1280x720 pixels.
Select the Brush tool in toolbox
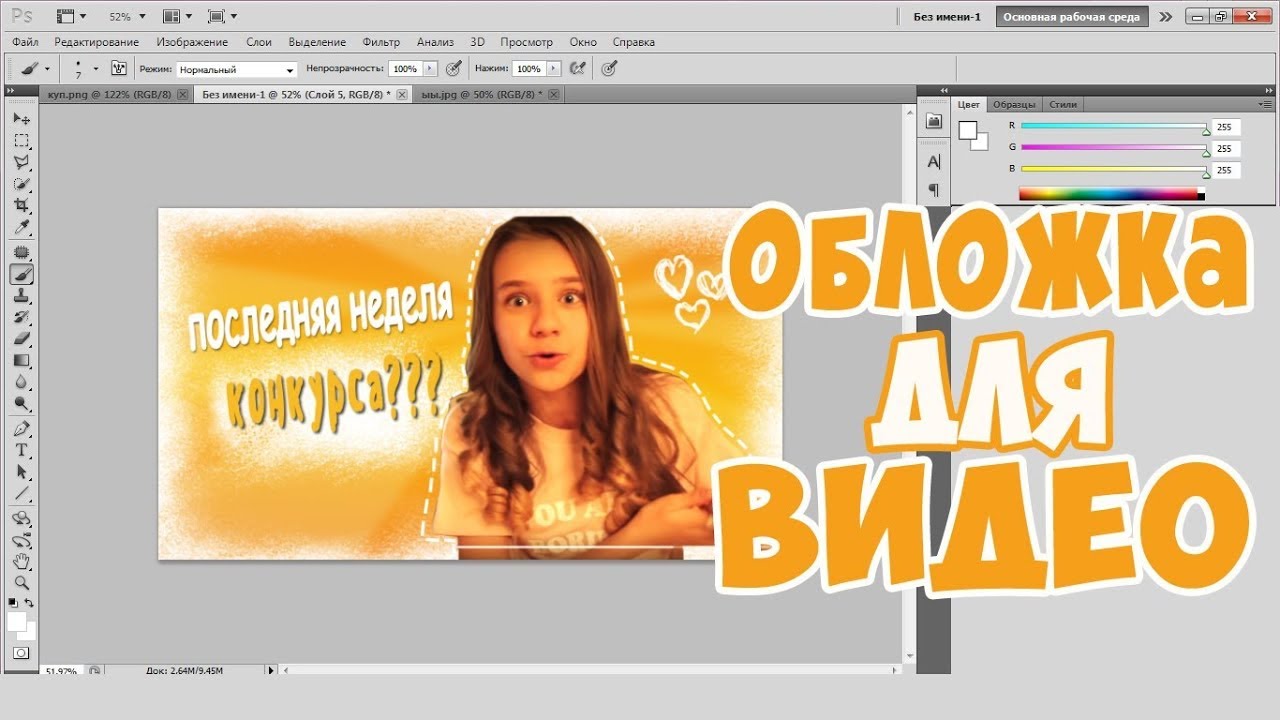pos(21,274)
